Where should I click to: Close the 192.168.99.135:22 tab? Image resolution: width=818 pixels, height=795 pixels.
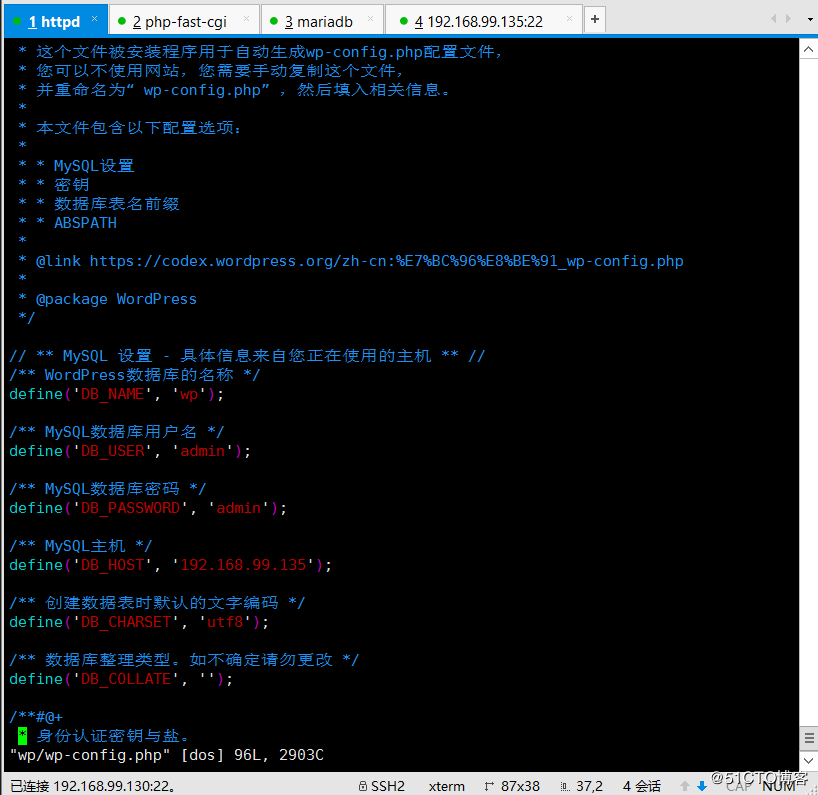pyautogui.click(x=567, y=20)
